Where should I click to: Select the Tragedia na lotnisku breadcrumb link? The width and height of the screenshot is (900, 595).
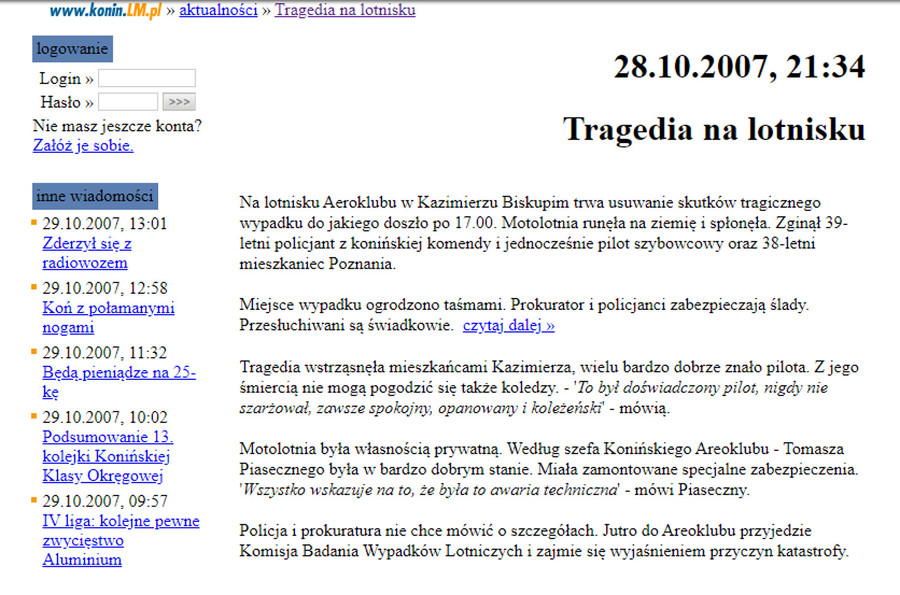[345, 11]
